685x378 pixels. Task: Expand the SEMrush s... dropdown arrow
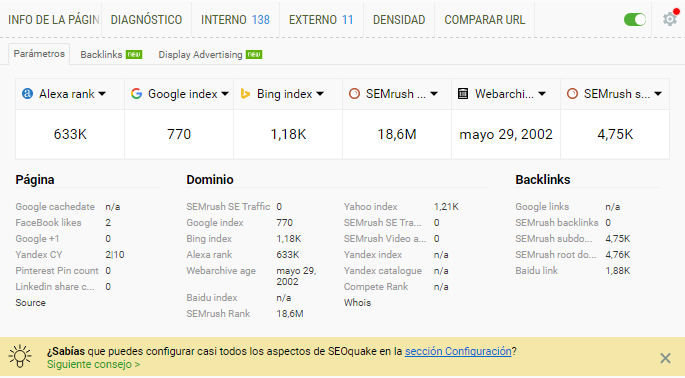pyautogui.click(x=658, y=94)
